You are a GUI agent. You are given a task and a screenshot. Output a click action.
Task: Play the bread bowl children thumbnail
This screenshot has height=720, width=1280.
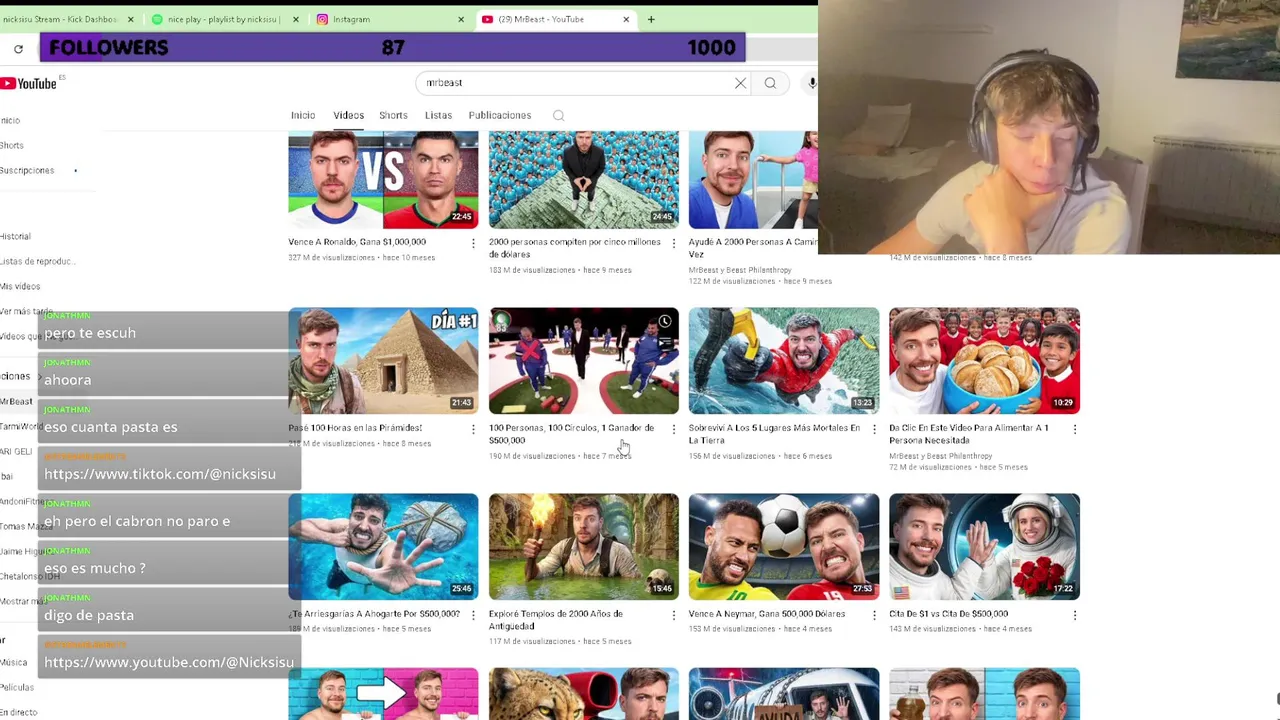tap(984, 361)
